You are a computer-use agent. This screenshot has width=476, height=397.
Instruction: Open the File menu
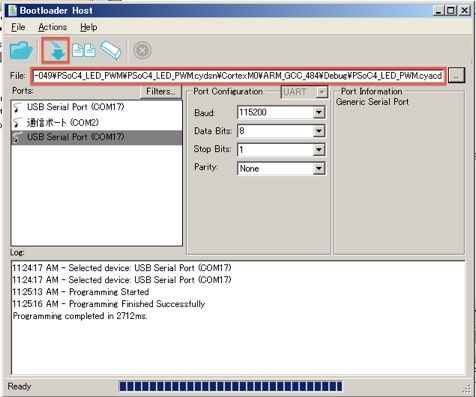[x=18, y=27]
